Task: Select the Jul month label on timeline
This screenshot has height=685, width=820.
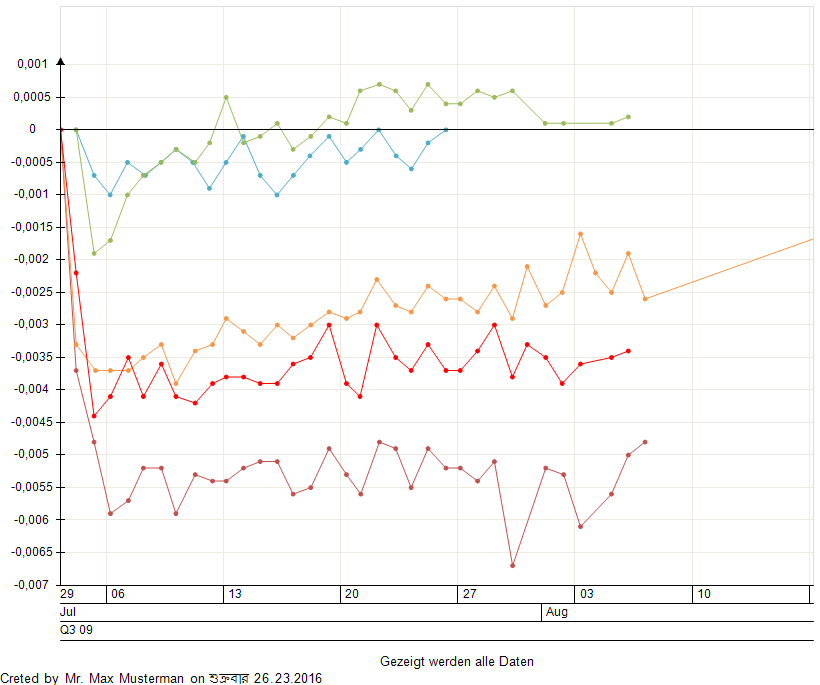Action: click(68, 612)
